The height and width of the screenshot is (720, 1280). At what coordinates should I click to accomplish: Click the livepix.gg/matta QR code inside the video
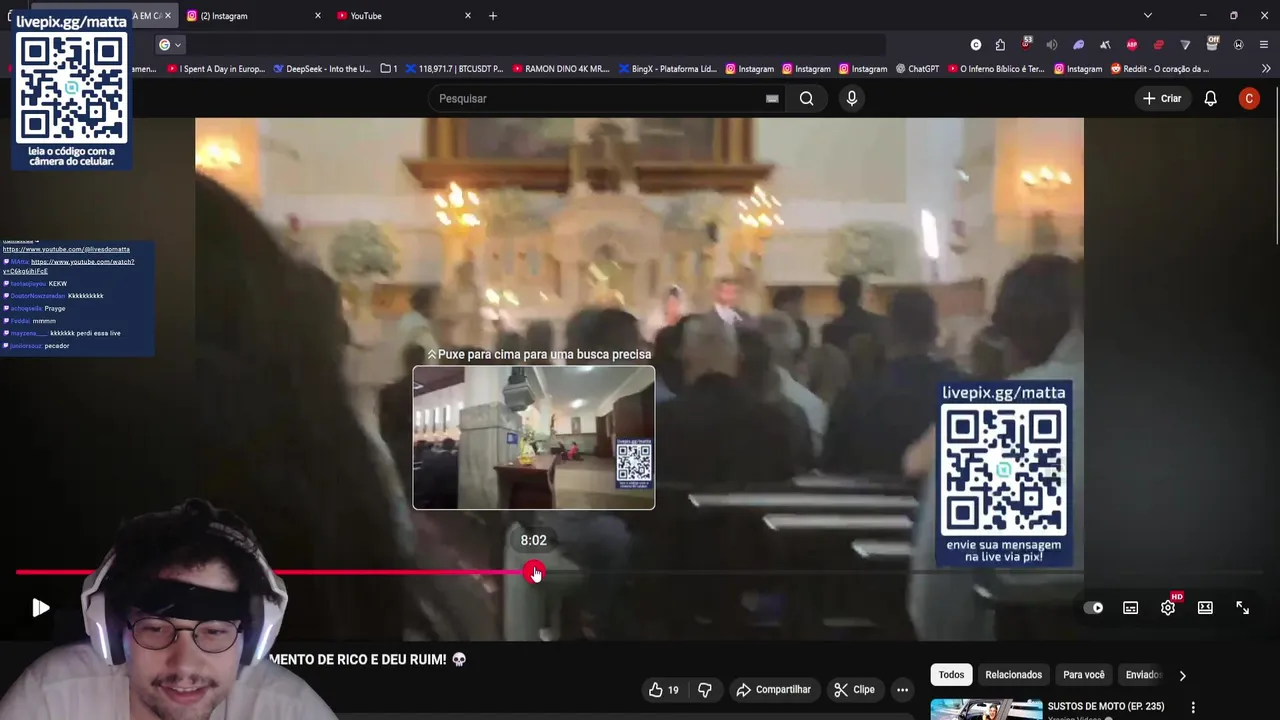point(1004,471)
